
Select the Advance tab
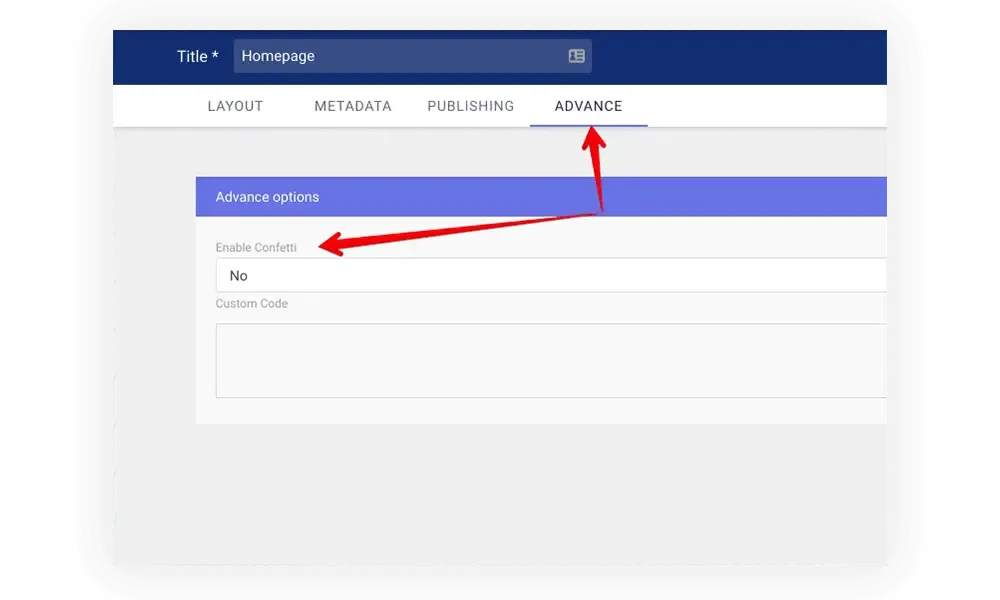(588, 106)
